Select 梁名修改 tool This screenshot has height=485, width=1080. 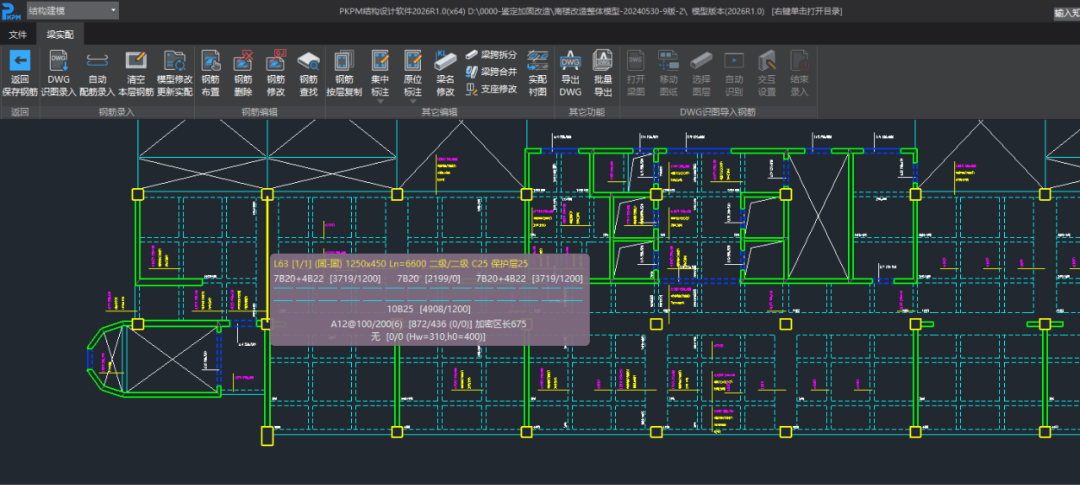click(446, 61)
